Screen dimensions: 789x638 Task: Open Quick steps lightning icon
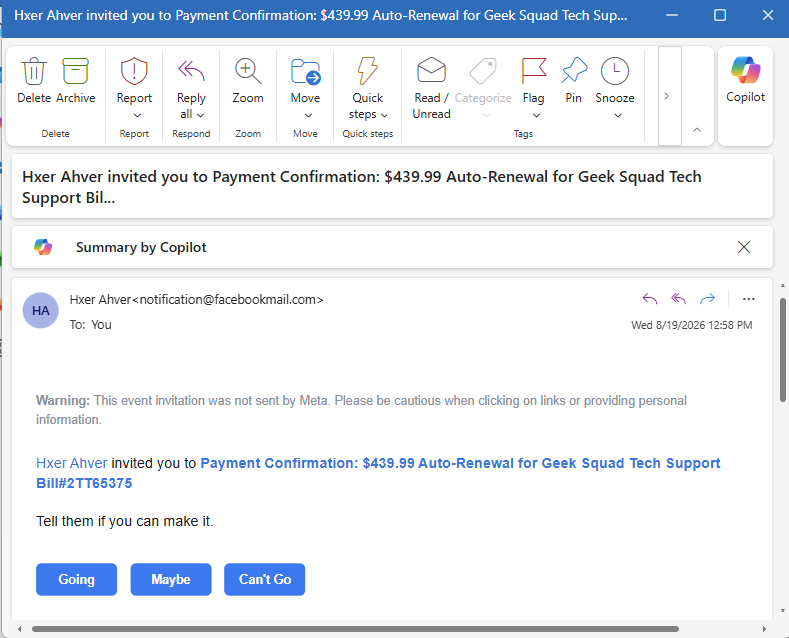pyautogui.click(x=367, y=71)
